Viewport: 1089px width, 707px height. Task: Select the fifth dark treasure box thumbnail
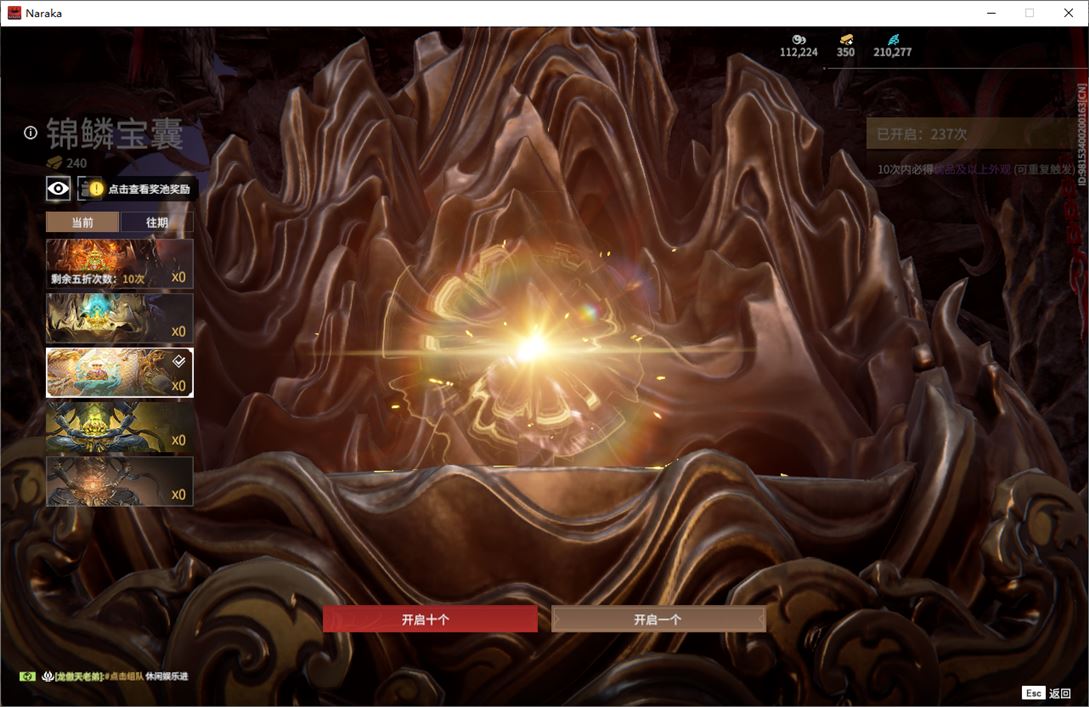119,481
